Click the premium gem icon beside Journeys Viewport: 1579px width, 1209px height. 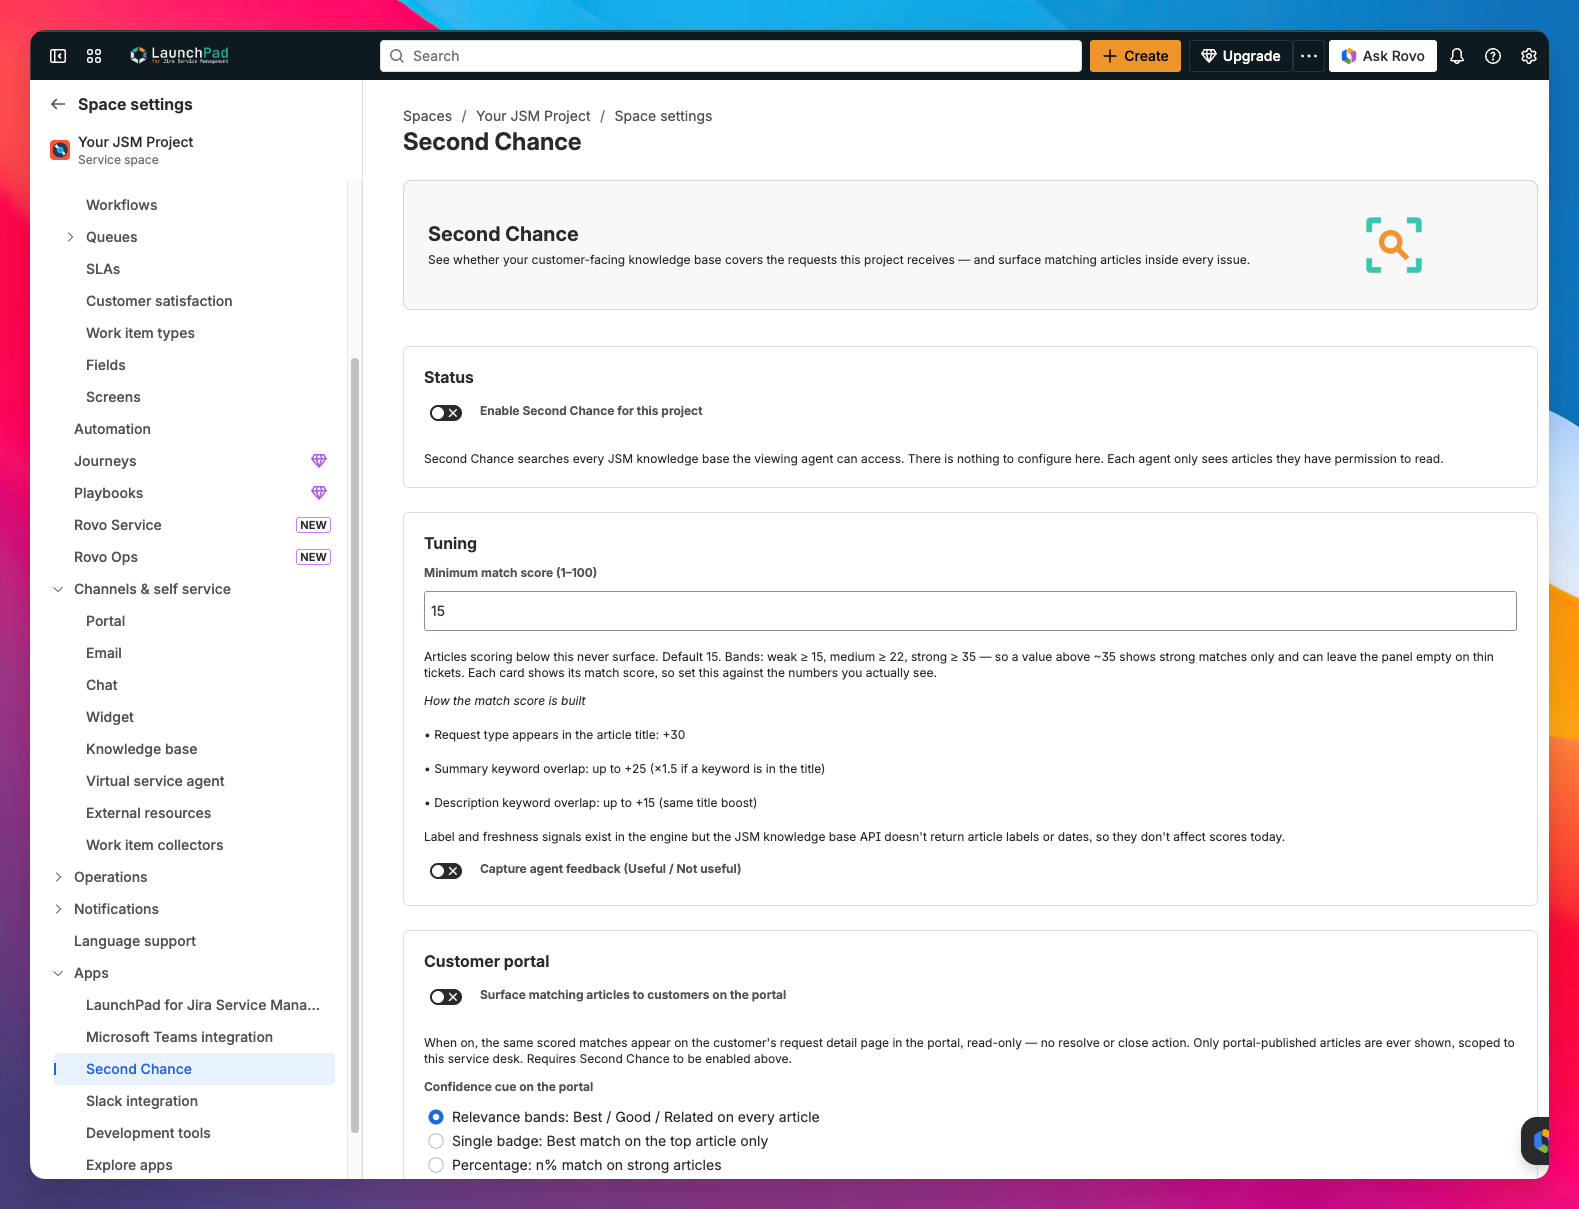pyautogui.click(x=319, y=461)
